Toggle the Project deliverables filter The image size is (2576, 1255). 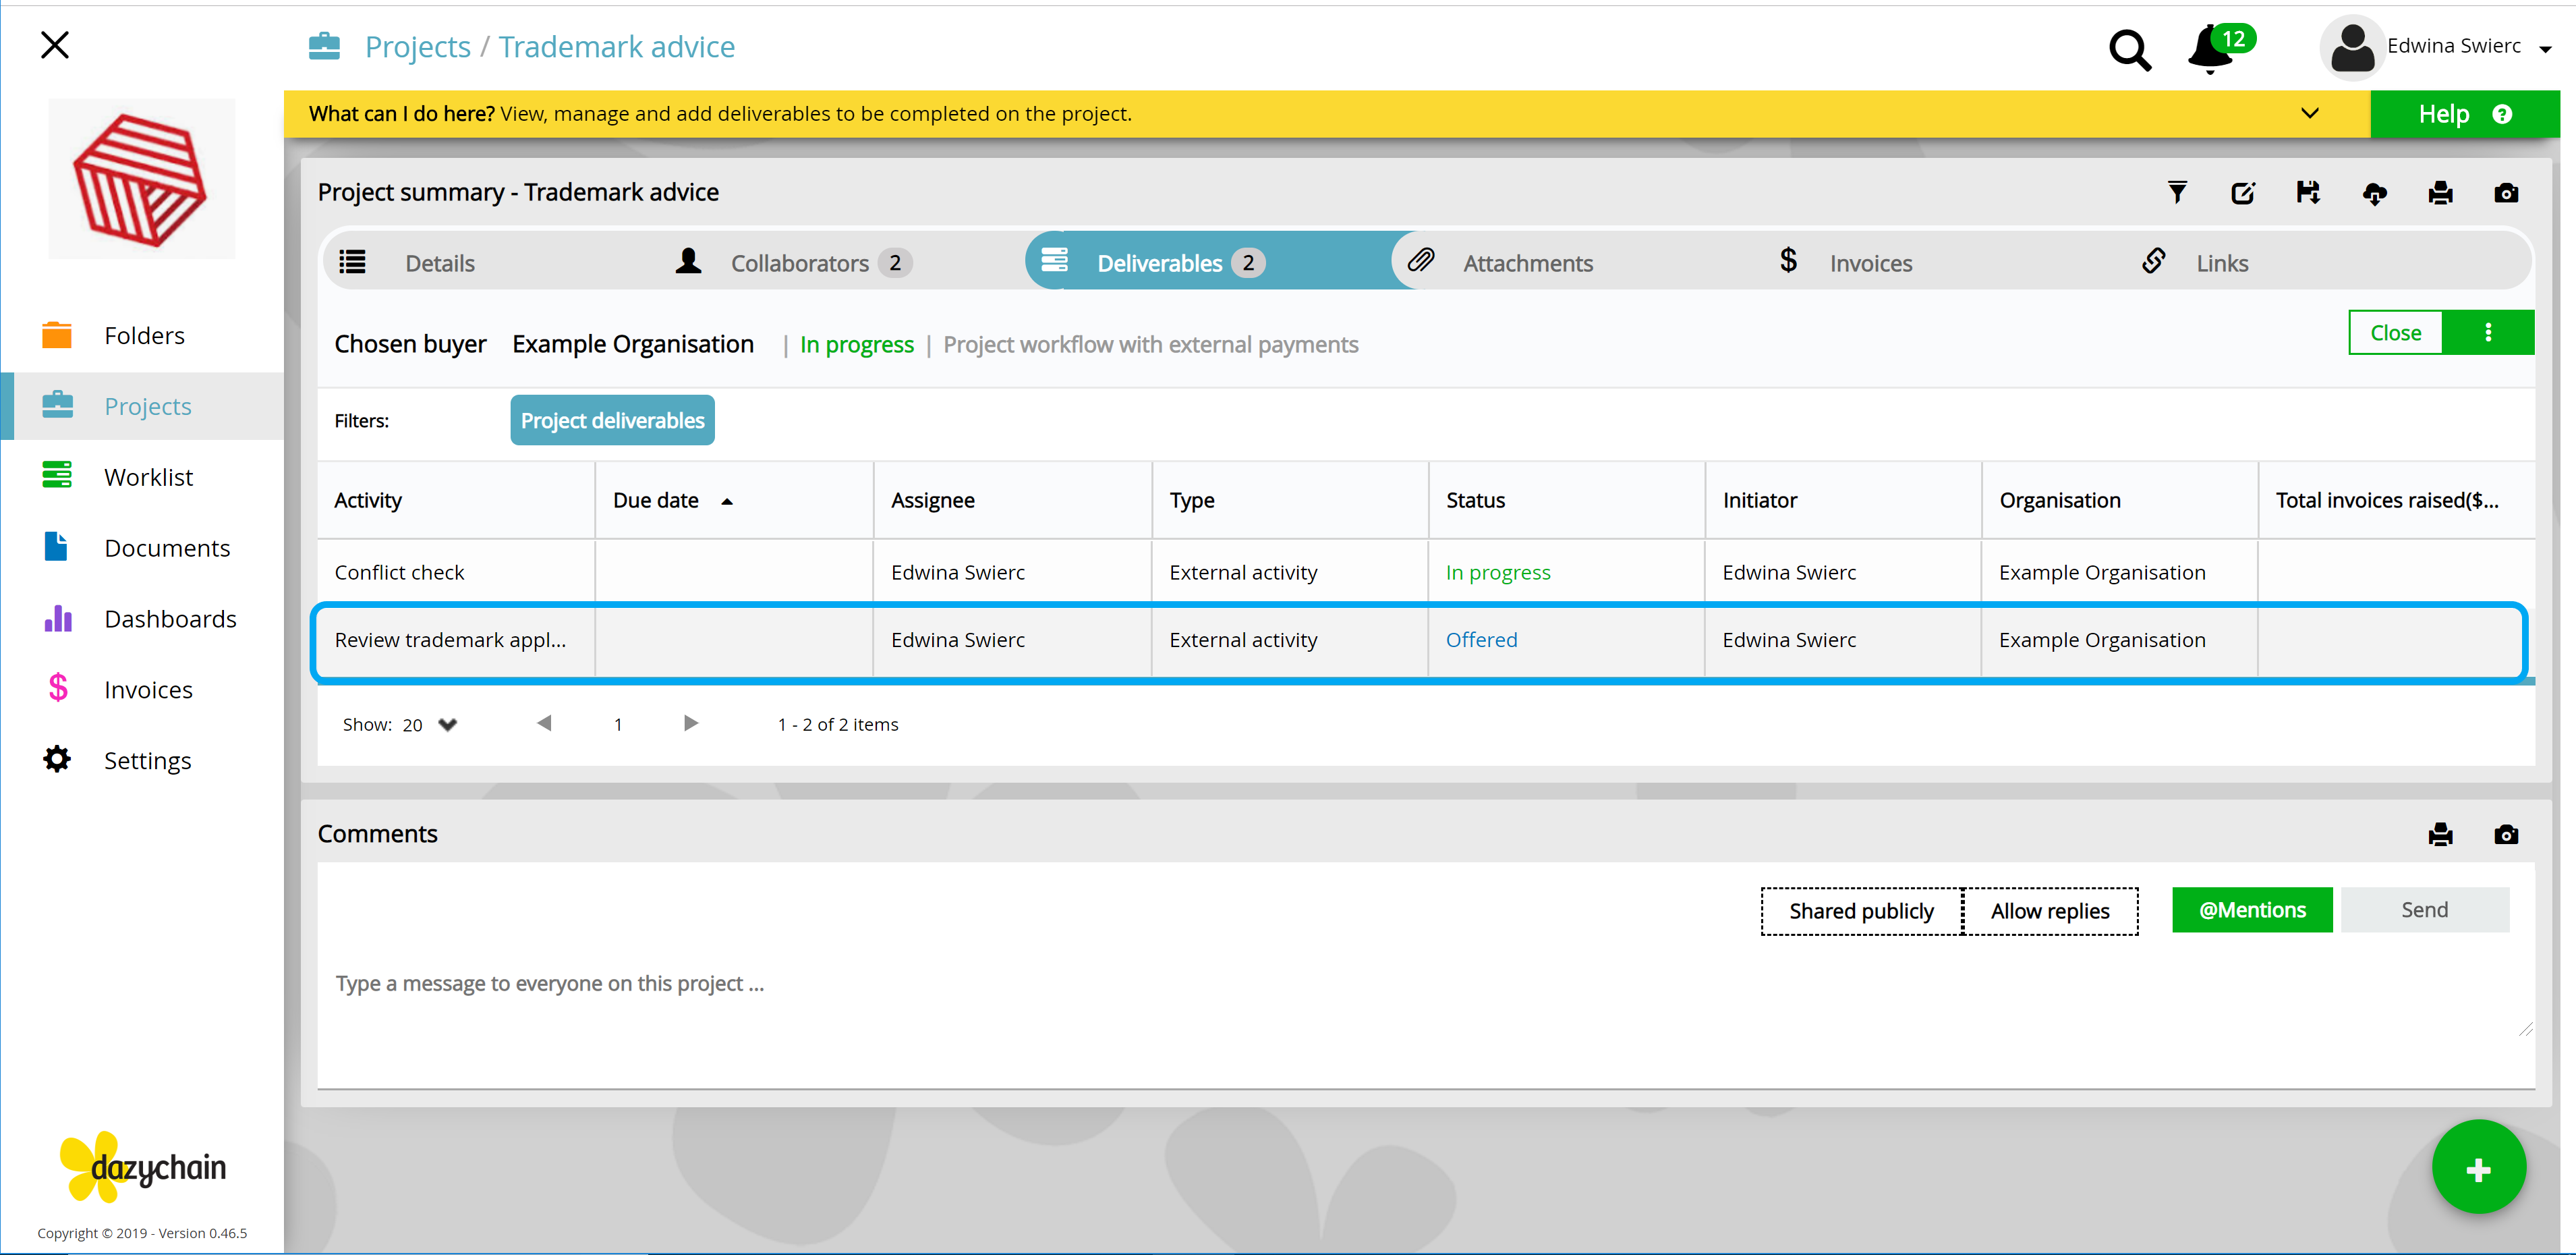612,420
